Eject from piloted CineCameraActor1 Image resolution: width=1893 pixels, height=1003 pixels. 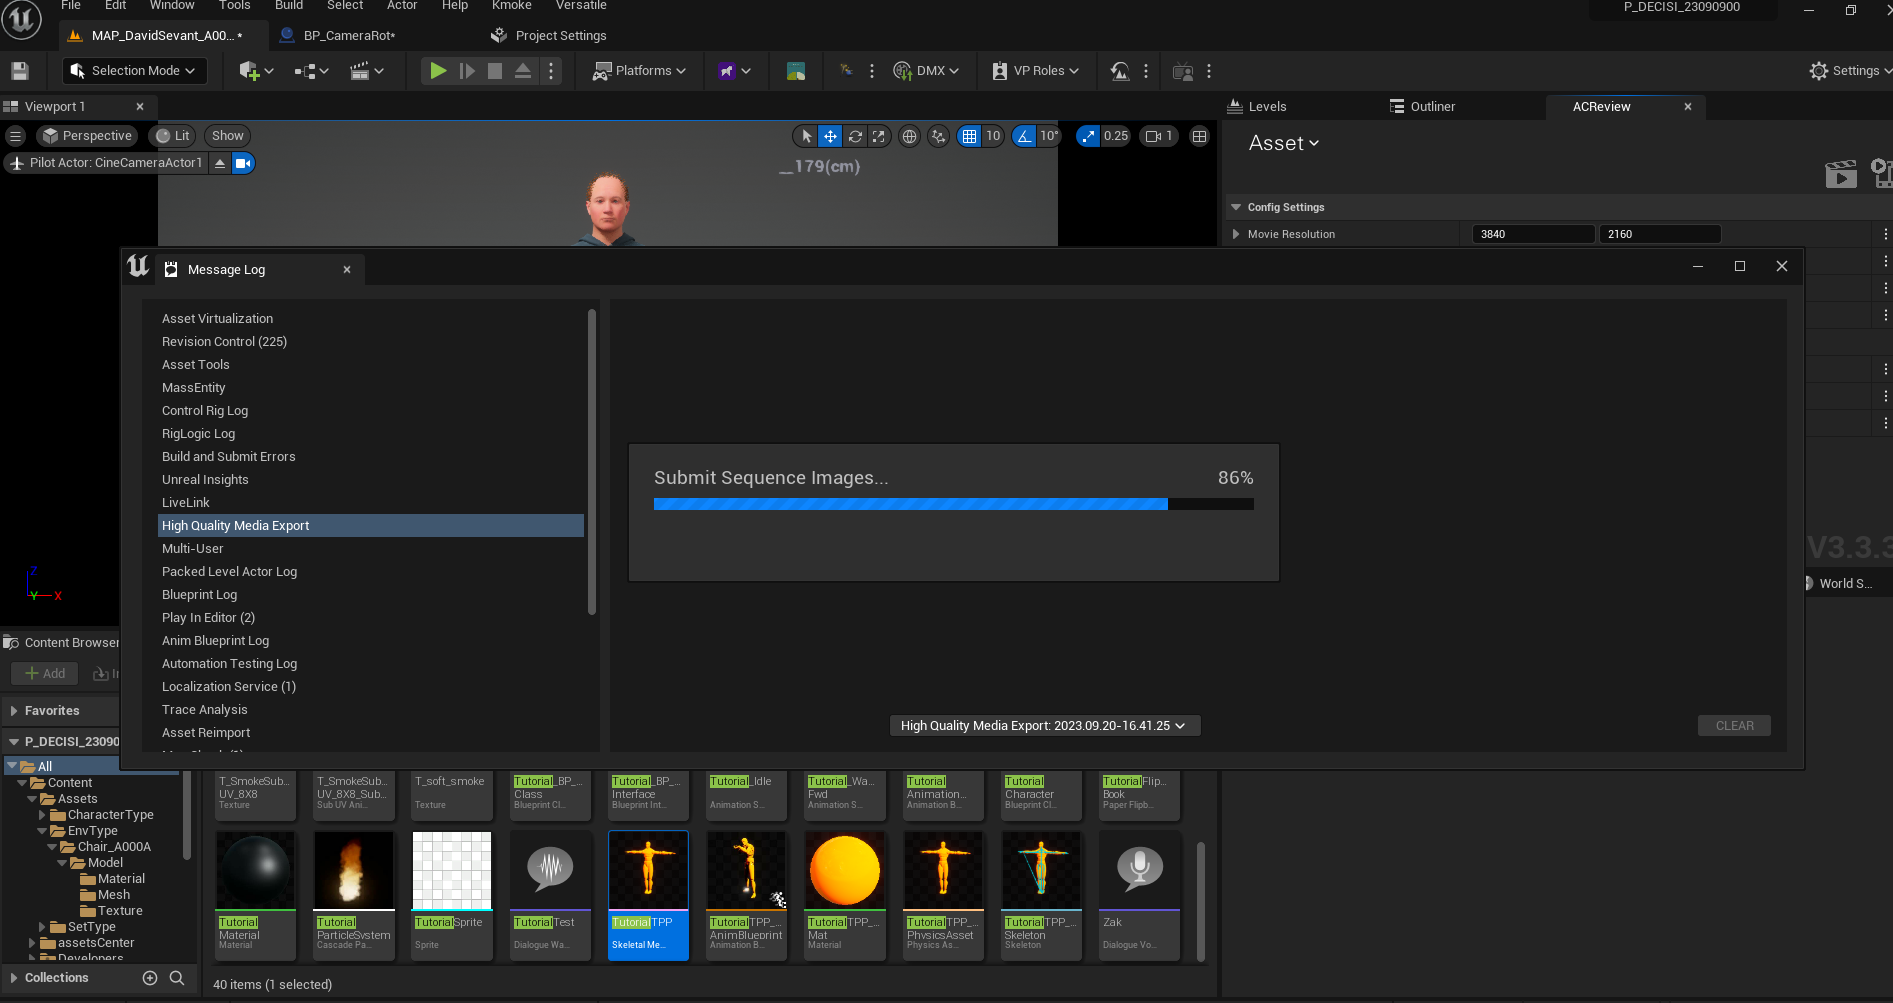click(220, 163)
